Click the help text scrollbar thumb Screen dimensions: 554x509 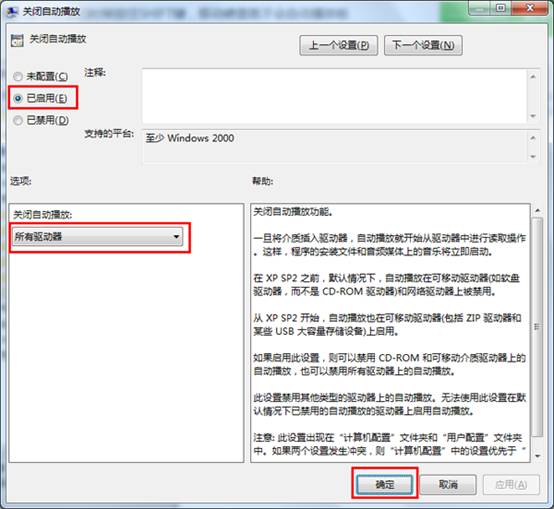537,327
